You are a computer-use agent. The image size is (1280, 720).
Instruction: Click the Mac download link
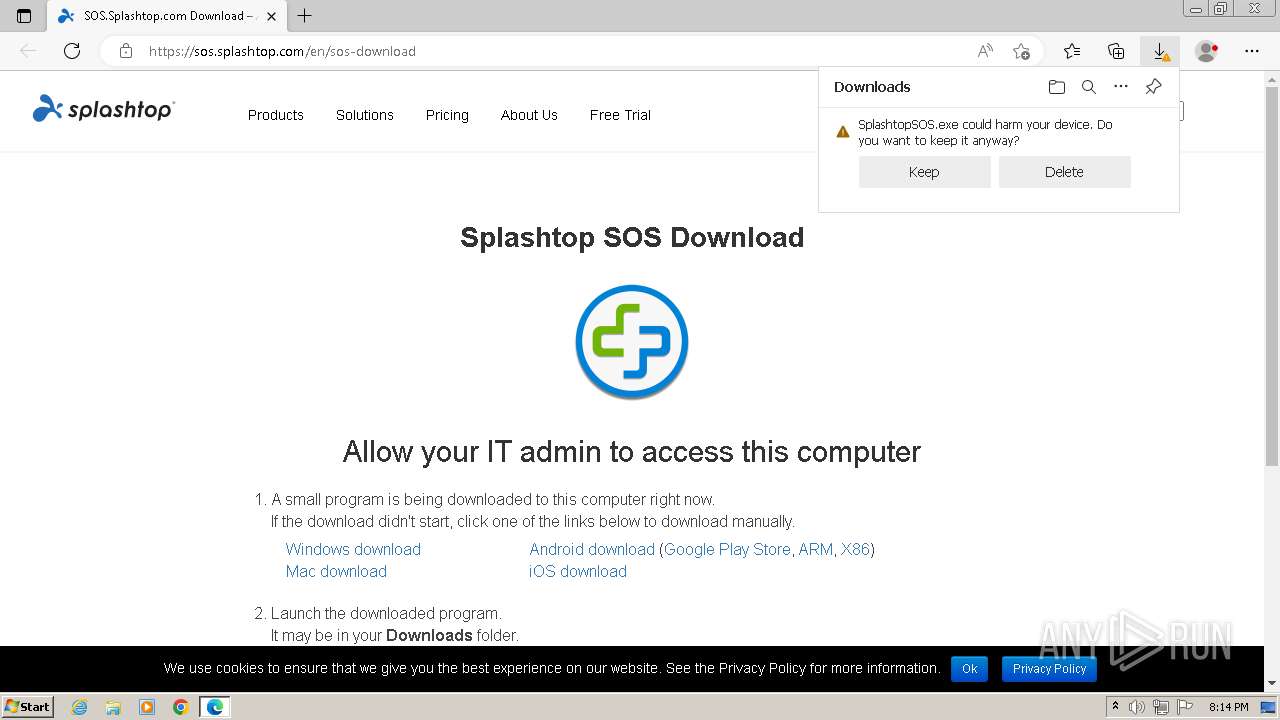pyautogui.click(x=336, y=571)
